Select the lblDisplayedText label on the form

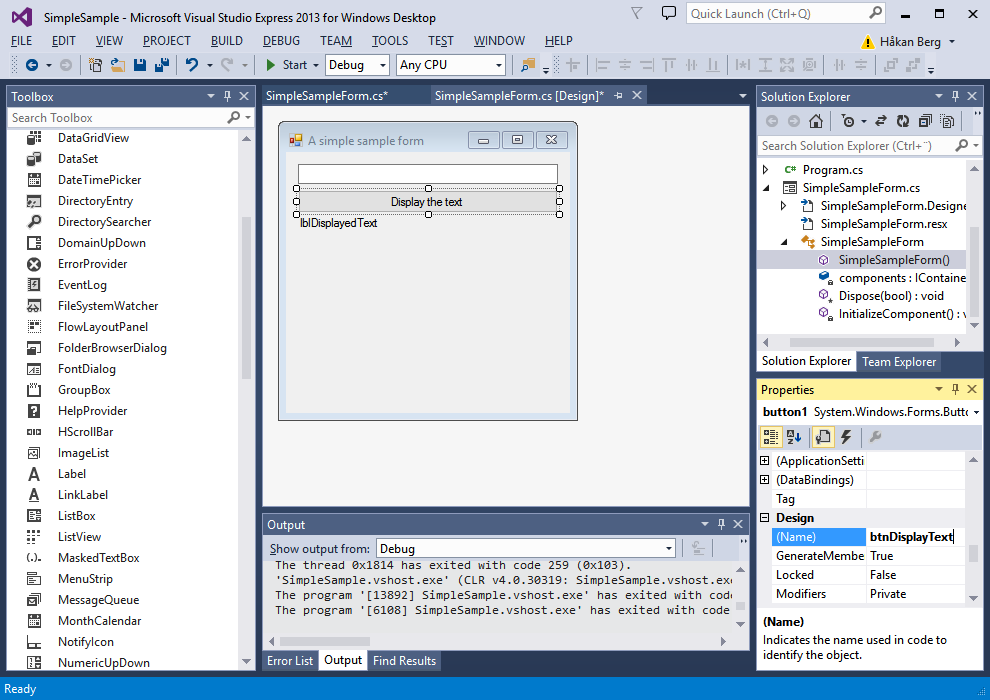pyautogui.click(x=338, y=223)
